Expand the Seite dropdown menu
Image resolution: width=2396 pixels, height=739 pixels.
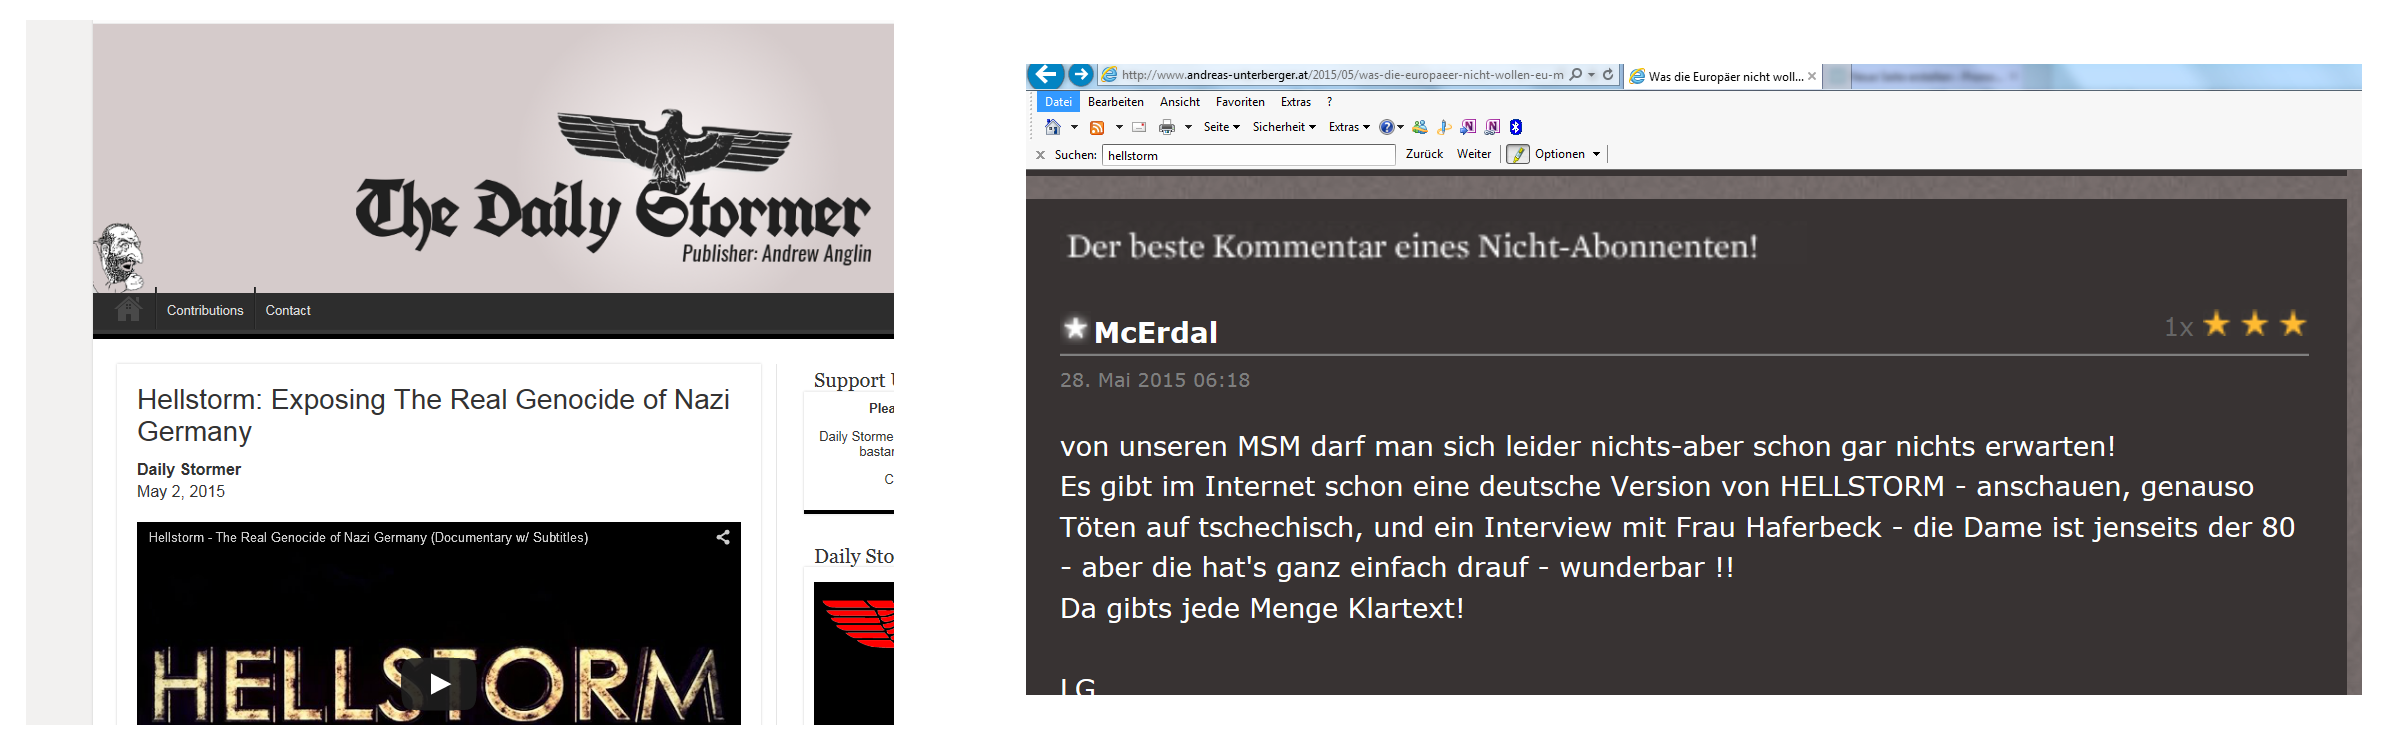tap(1221, 127)
